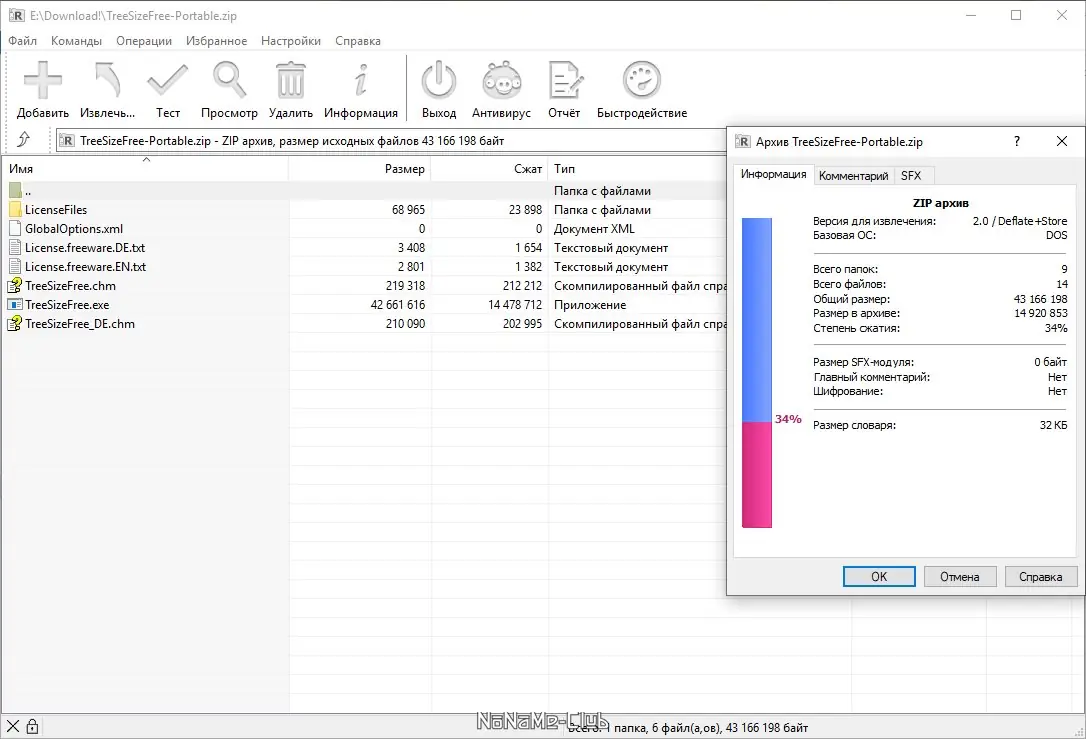Click the Справка button in the dialog
1086x739 pixels.
tap(1041, 576)
